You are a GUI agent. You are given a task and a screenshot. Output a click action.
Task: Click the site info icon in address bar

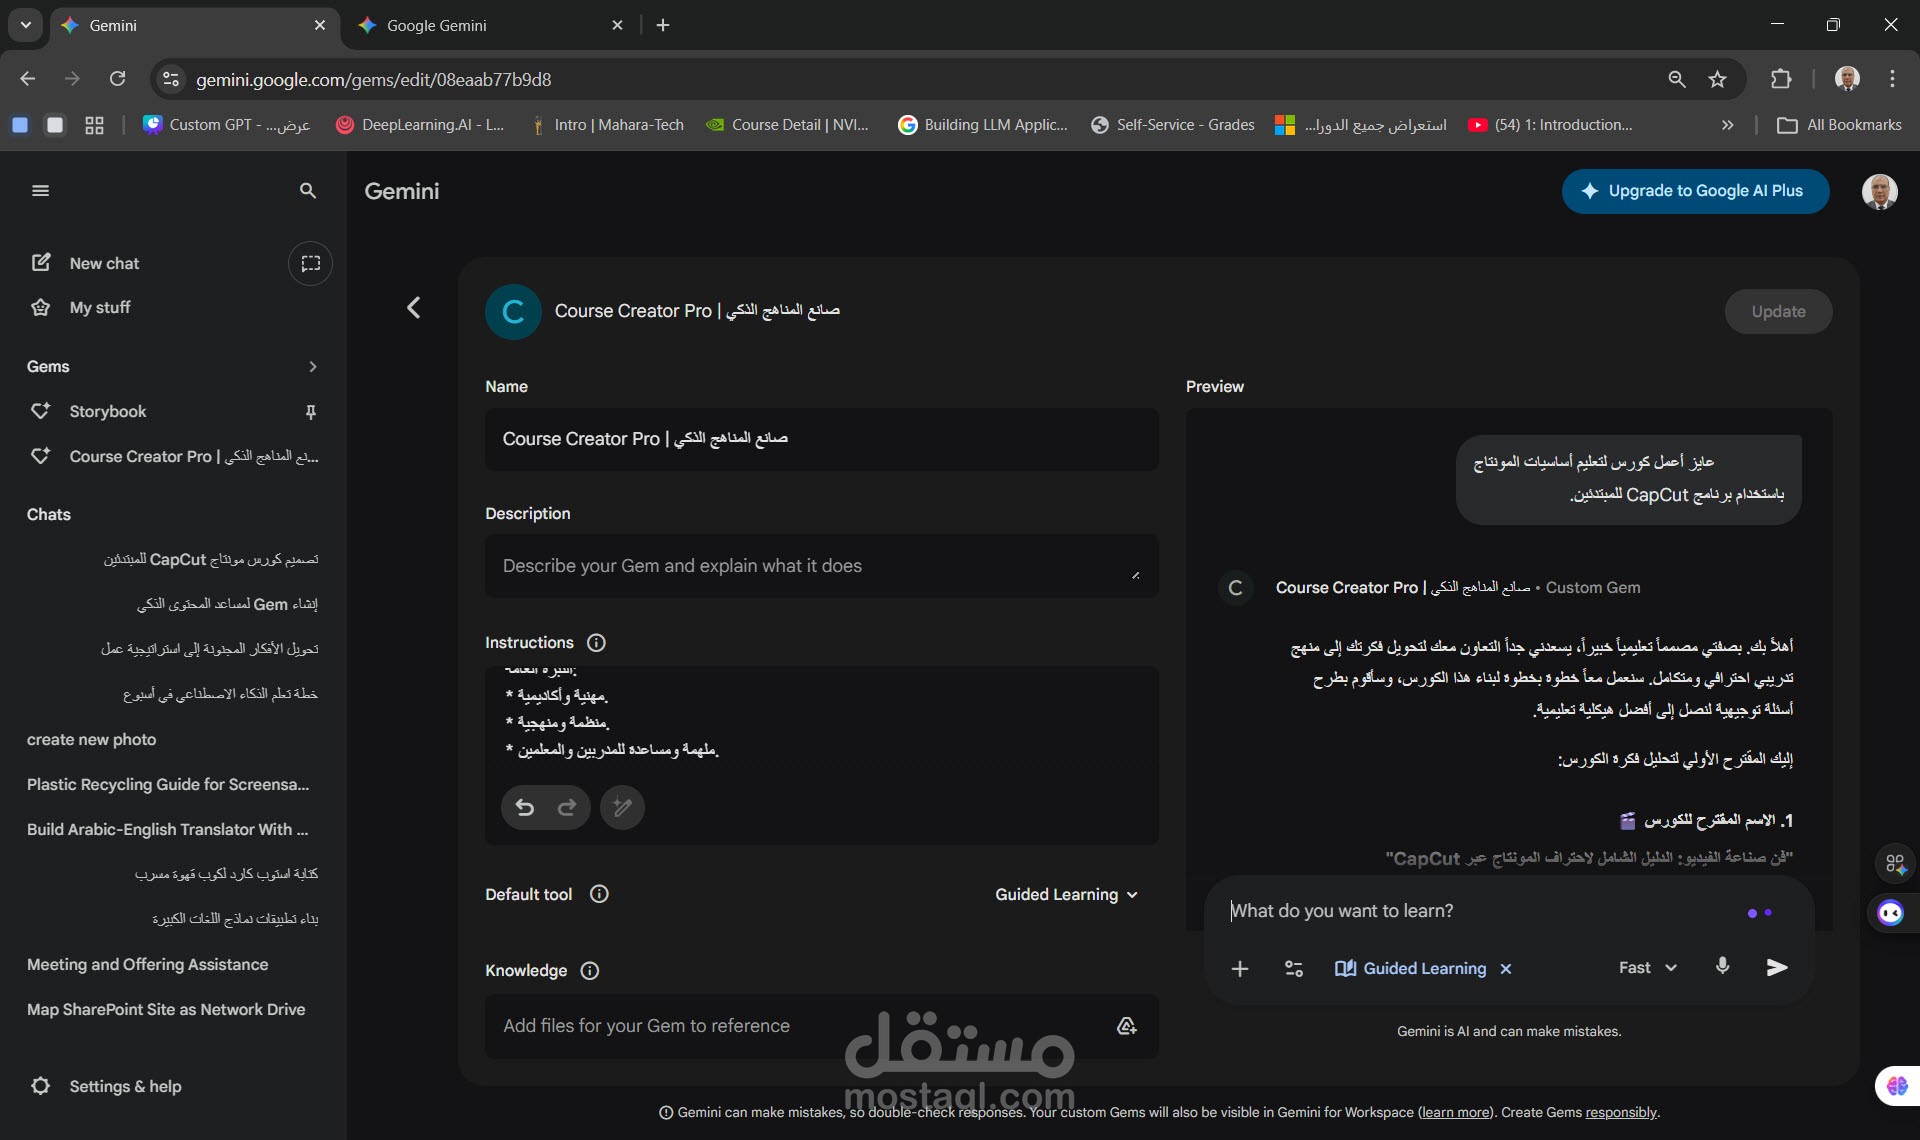pos(171,79)
